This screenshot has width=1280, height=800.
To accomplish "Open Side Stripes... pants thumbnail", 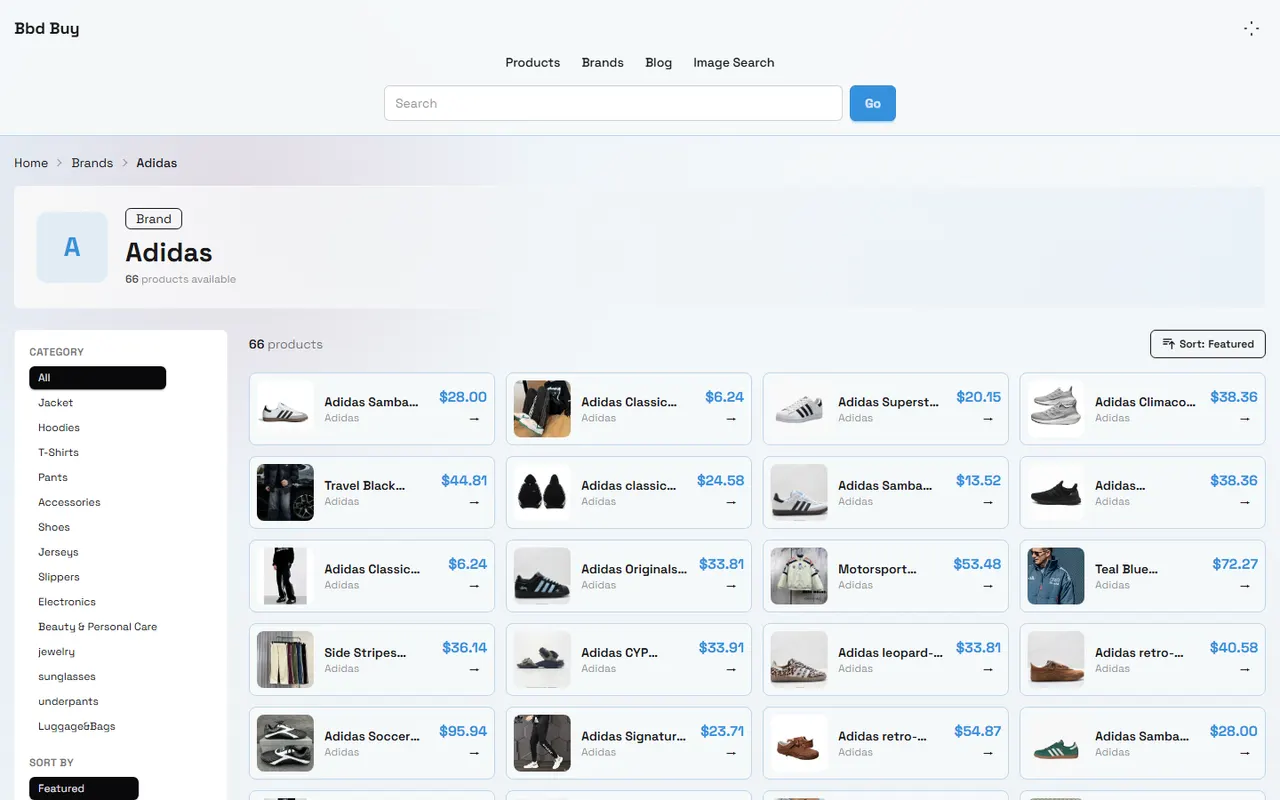I will (x=285, y=659).
